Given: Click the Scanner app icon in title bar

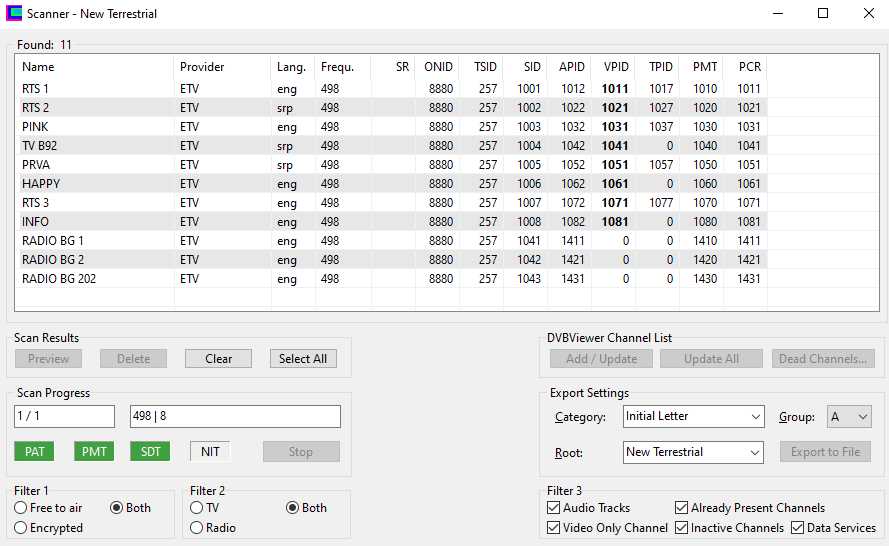Looking at the screenshot, I should pos(14,13).
